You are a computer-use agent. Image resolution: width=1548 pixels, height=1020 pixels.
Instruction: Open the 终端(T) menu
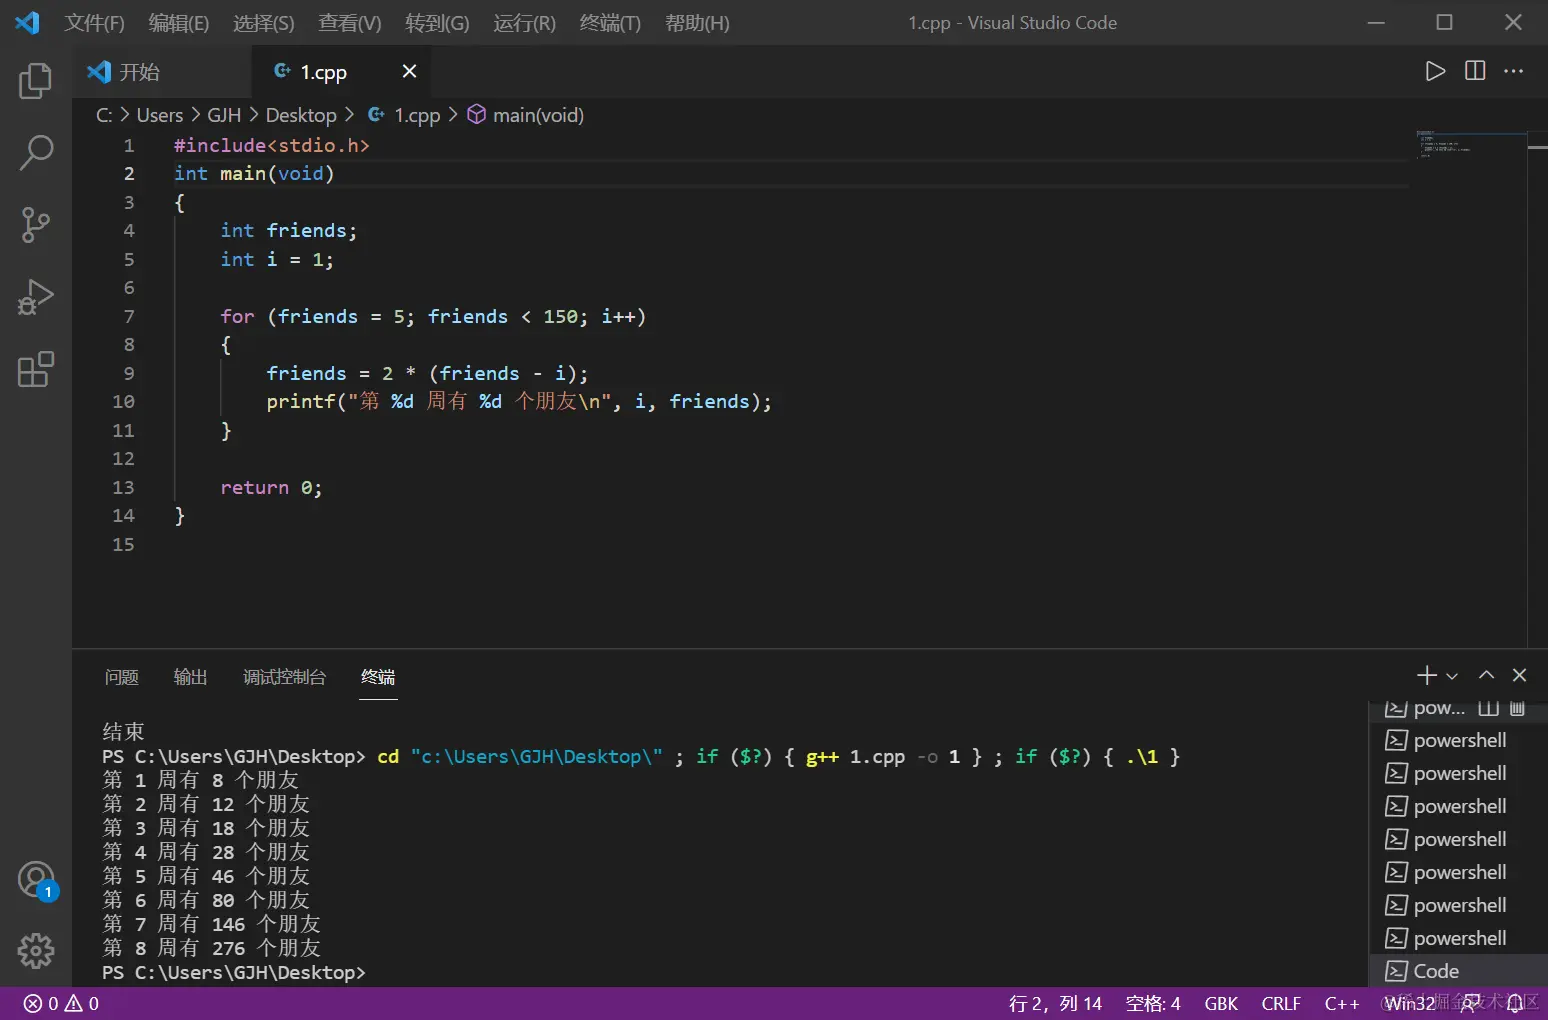click(x=610, y=23)
